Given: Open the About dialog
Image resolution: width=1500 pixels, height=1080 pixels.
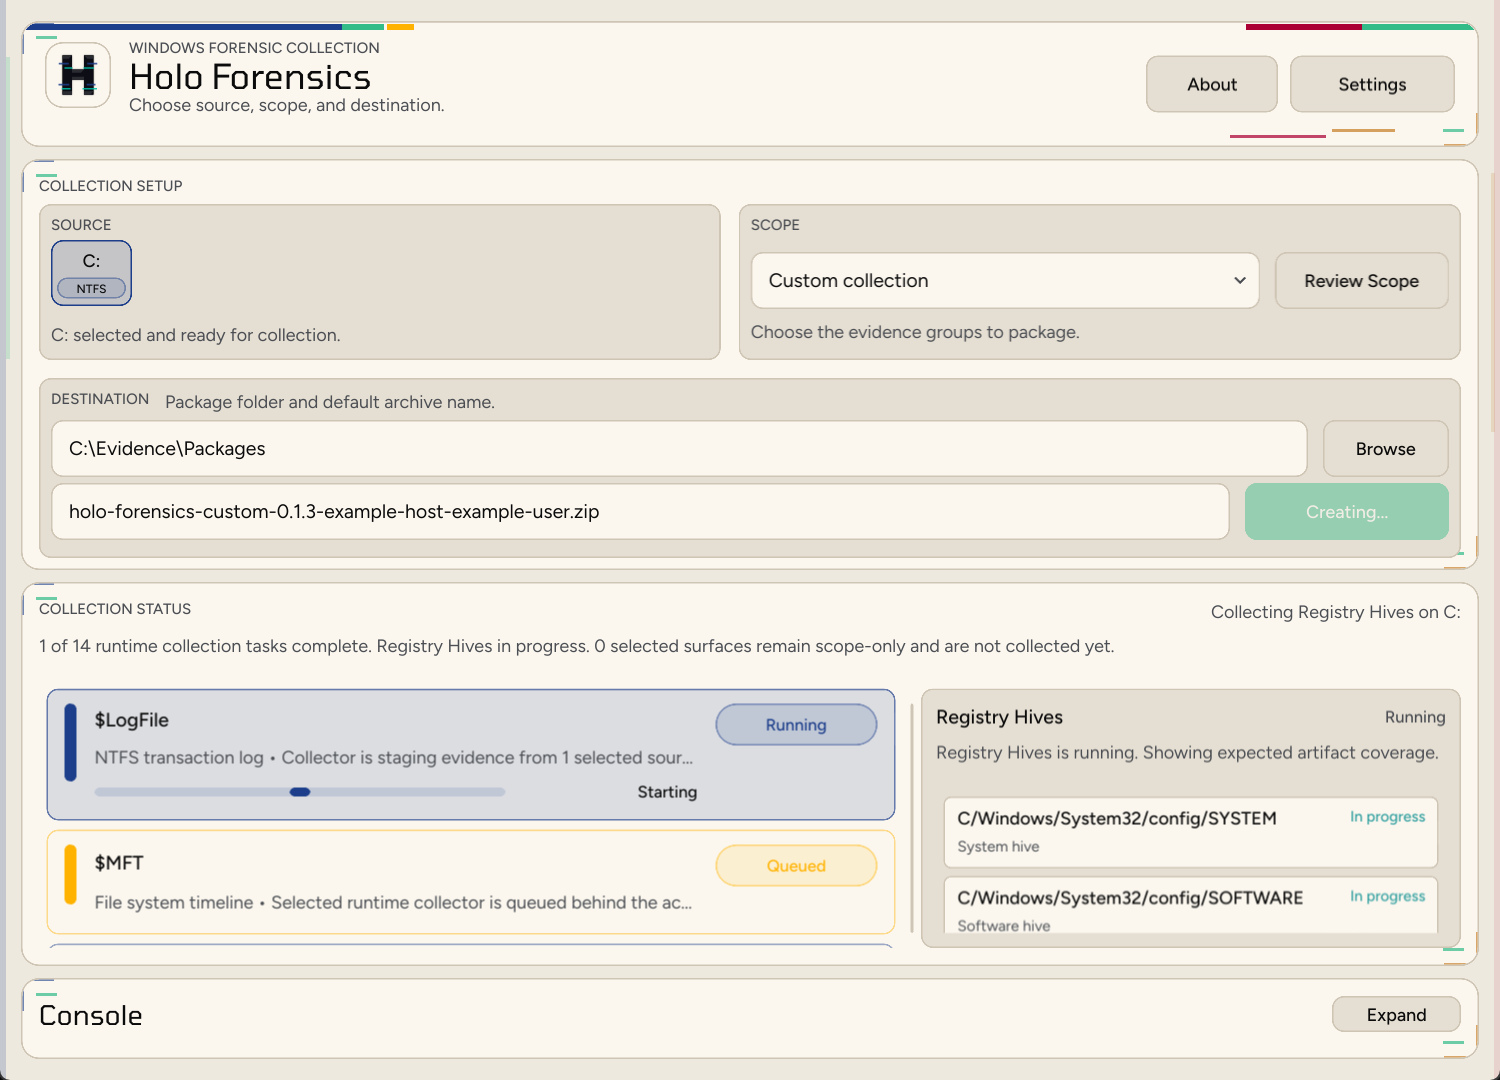Looking at the screenshot, I should pos(1211,84).
